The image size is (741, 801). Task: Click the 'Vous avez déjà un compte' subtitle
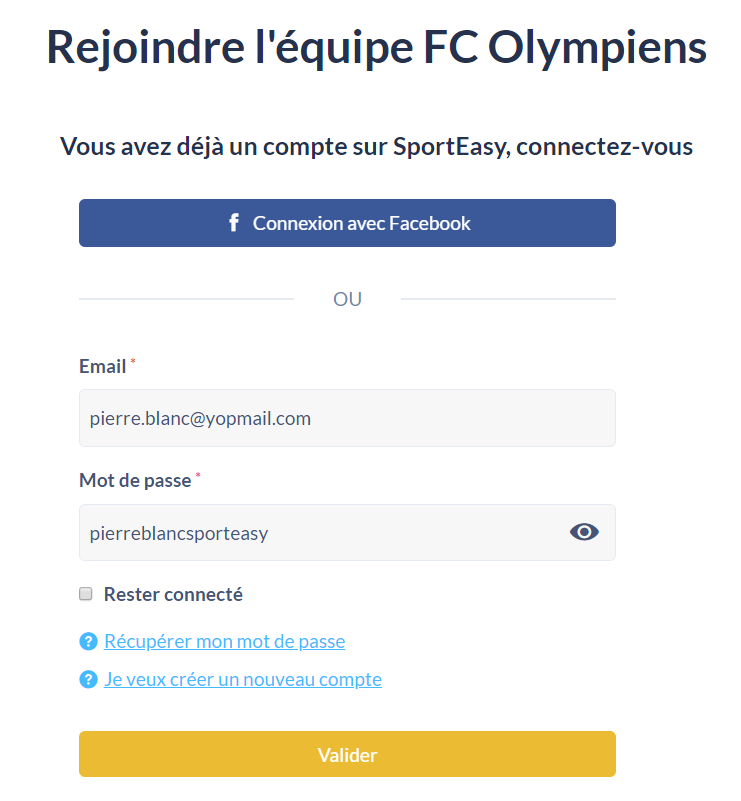[376, 147]
